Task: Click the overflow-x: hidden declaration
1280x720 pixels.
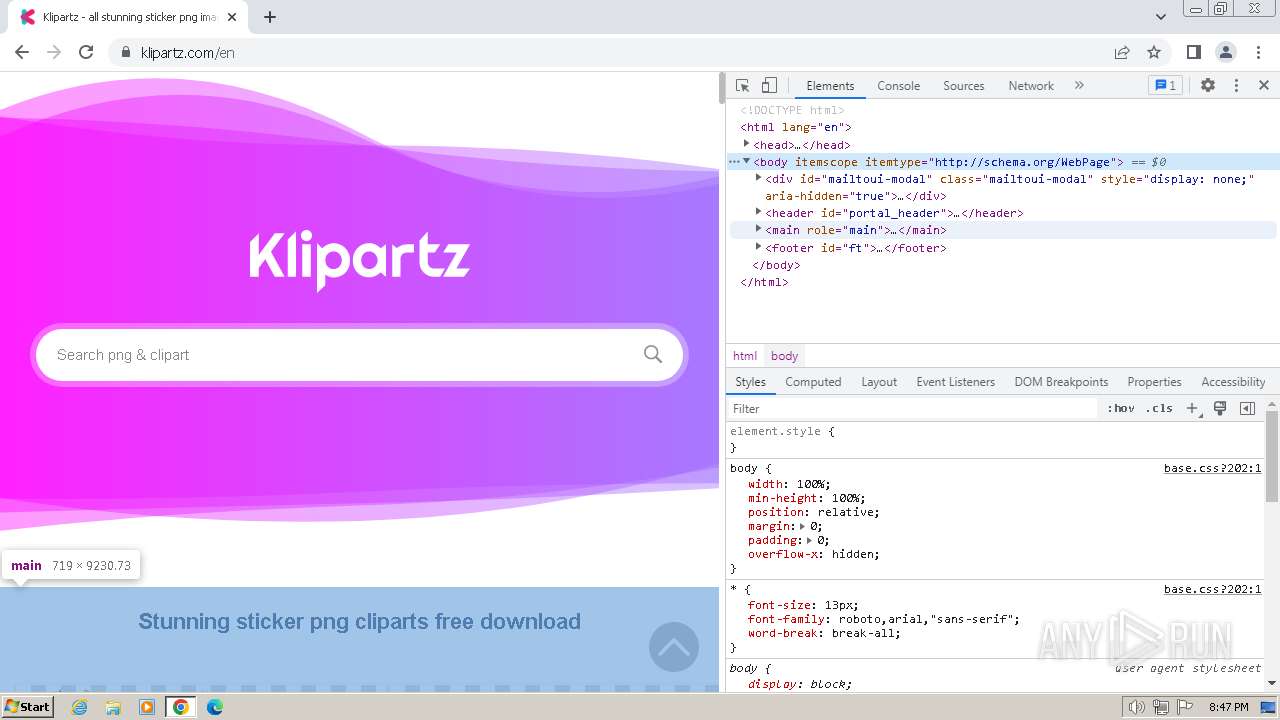Action: tap(814, 554)
